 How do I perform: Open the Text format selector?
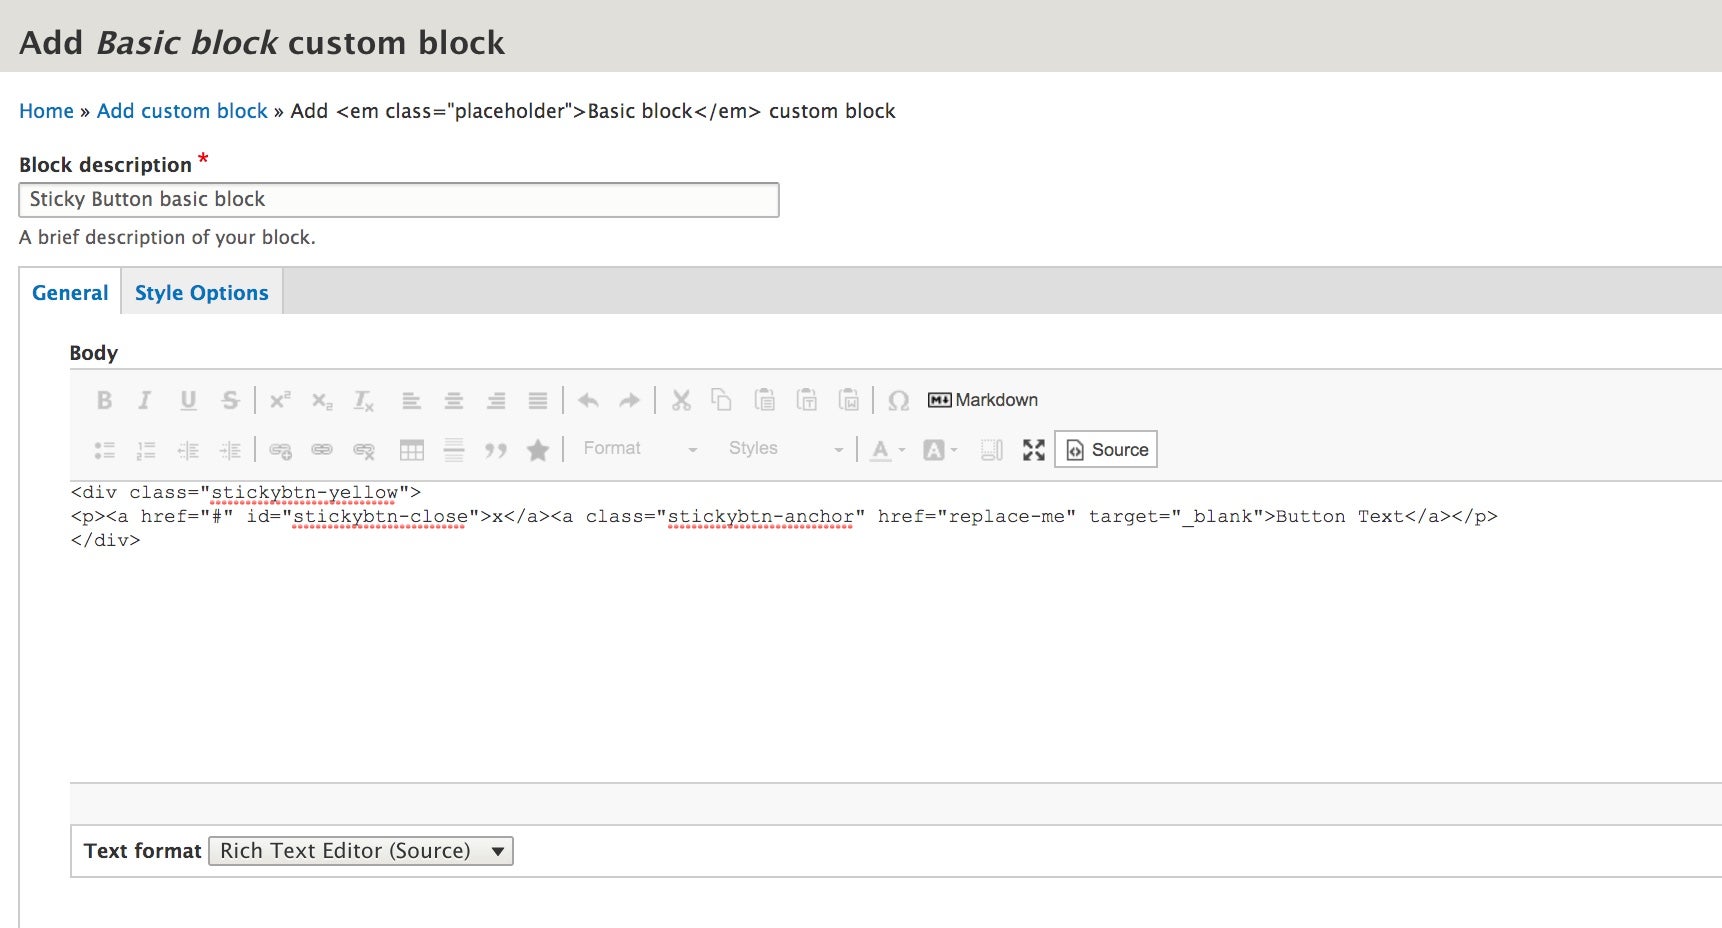click(x=359, y=851)
